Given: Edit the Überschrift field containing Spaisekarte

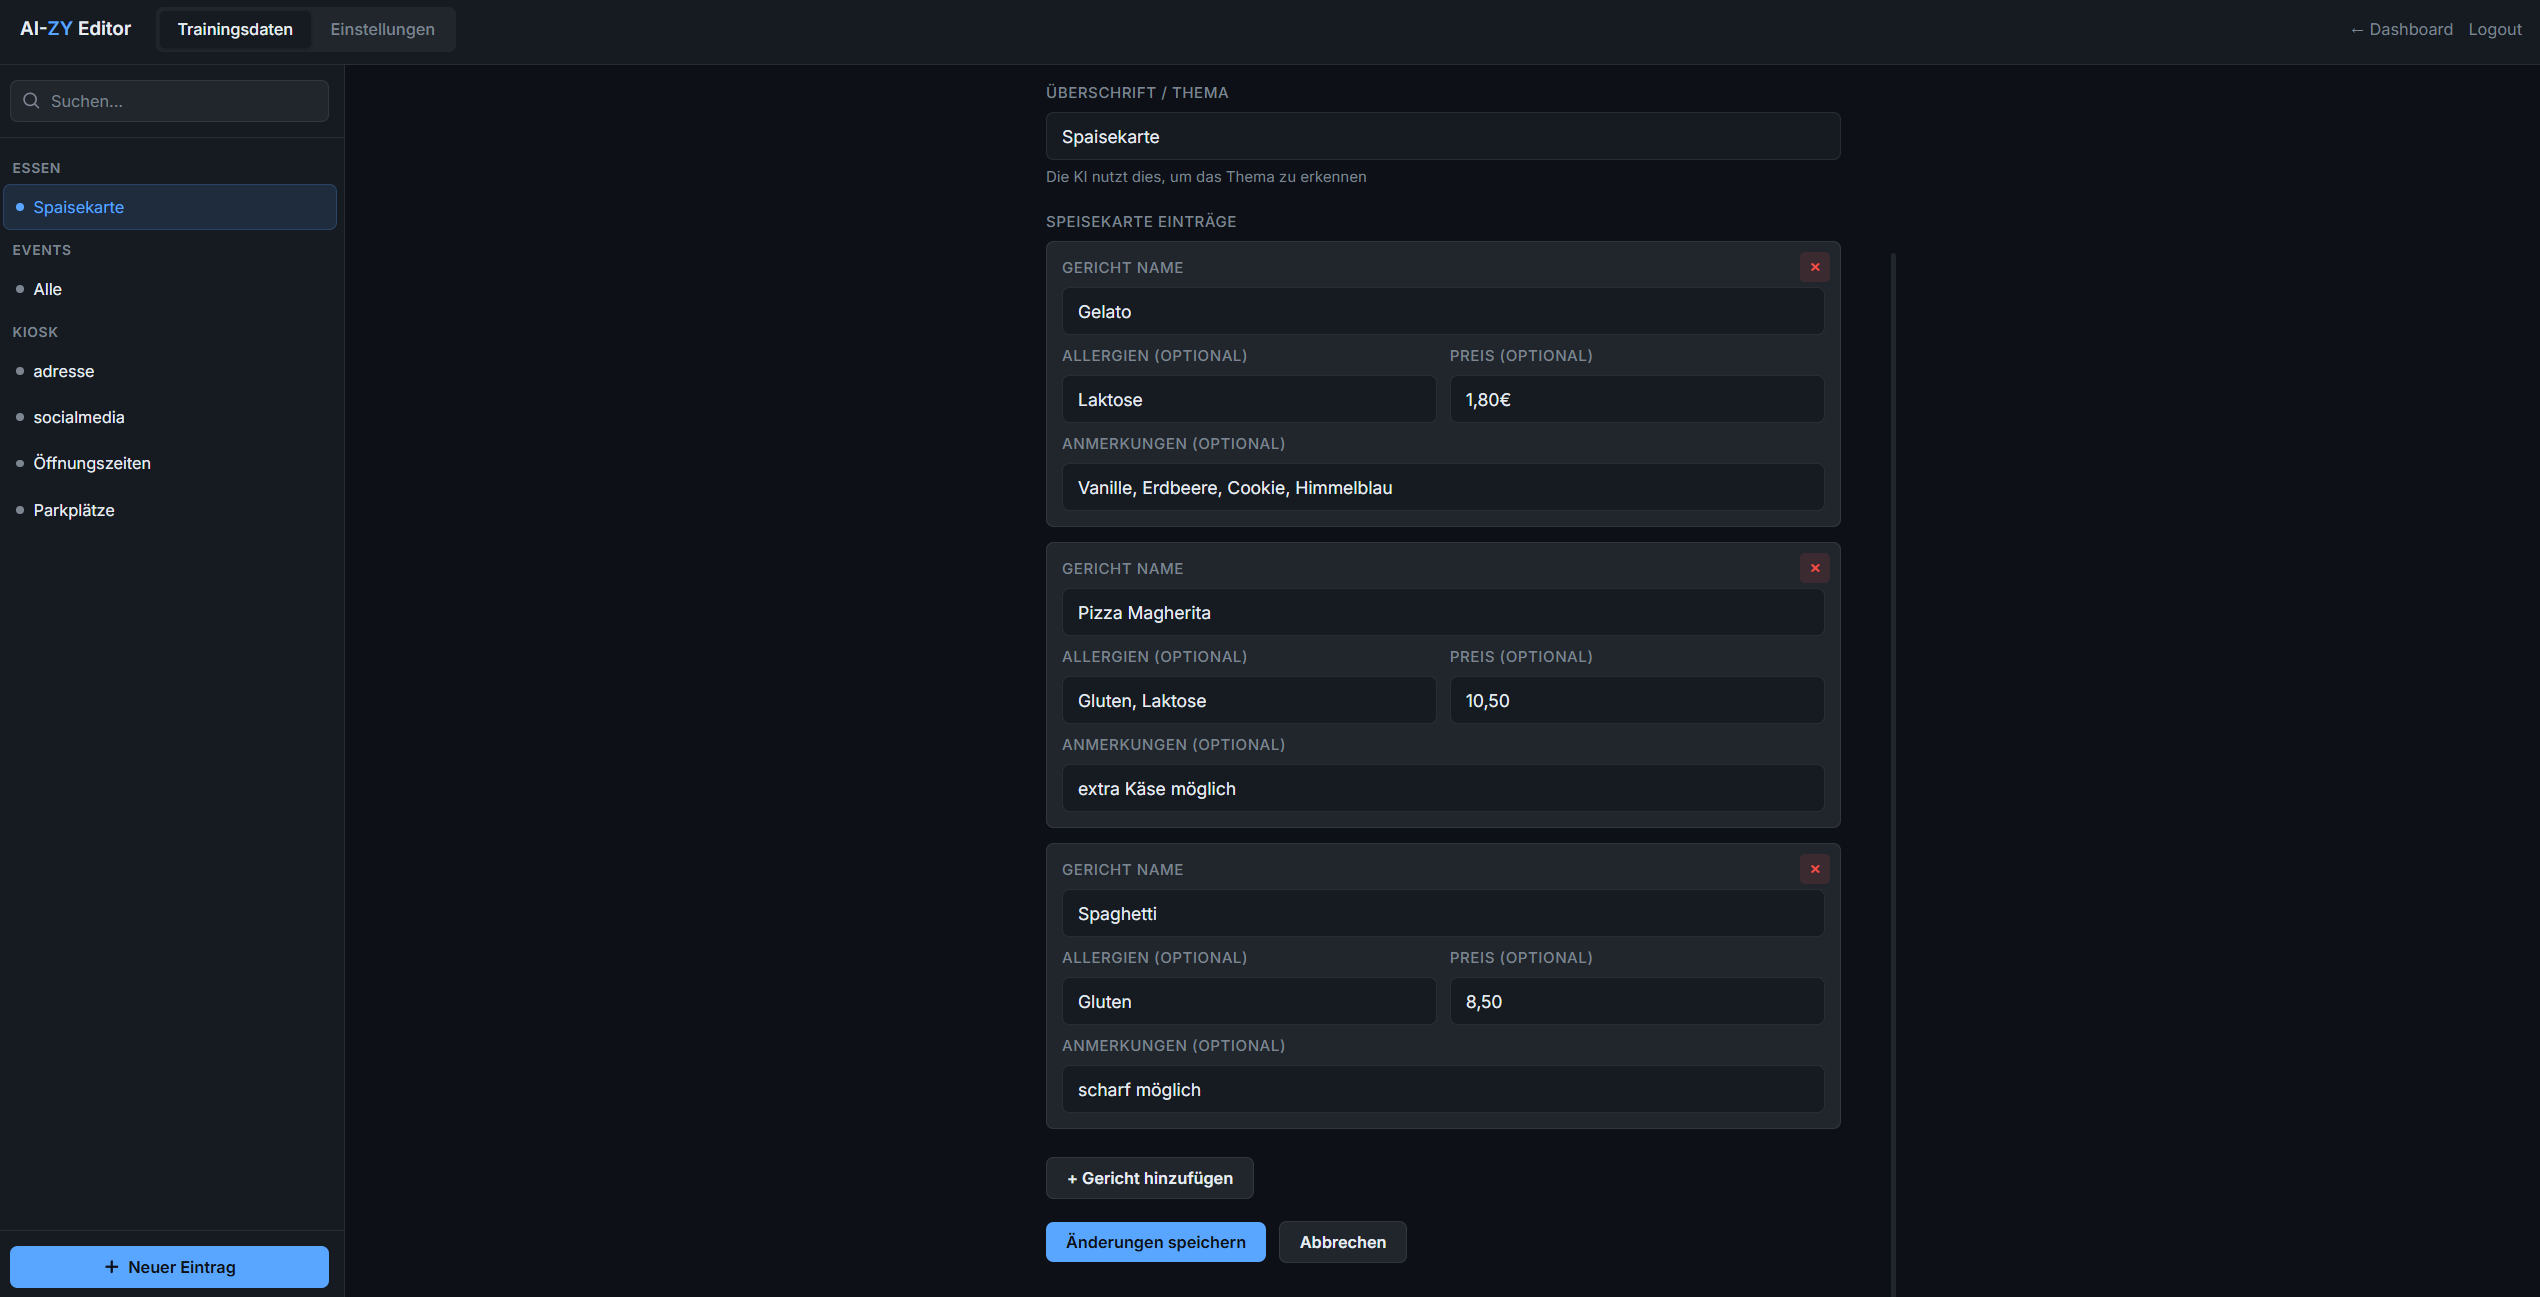Looking at the screenshot, I should [x=1443, y=136].
